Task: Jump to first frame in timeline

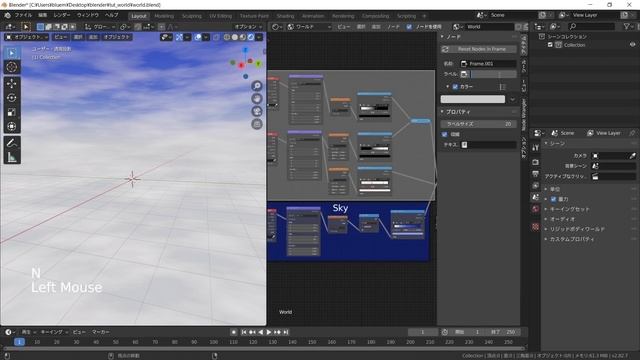Action: 244,332
